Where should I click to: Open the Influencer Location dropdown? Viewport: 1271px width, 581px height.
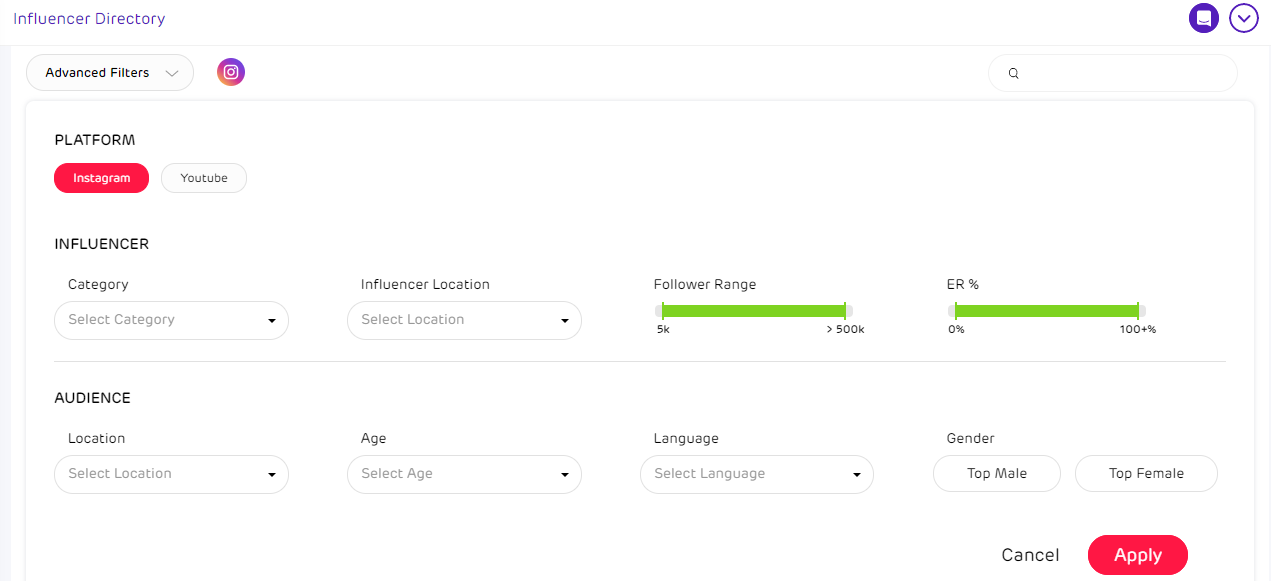coord(464,320)
